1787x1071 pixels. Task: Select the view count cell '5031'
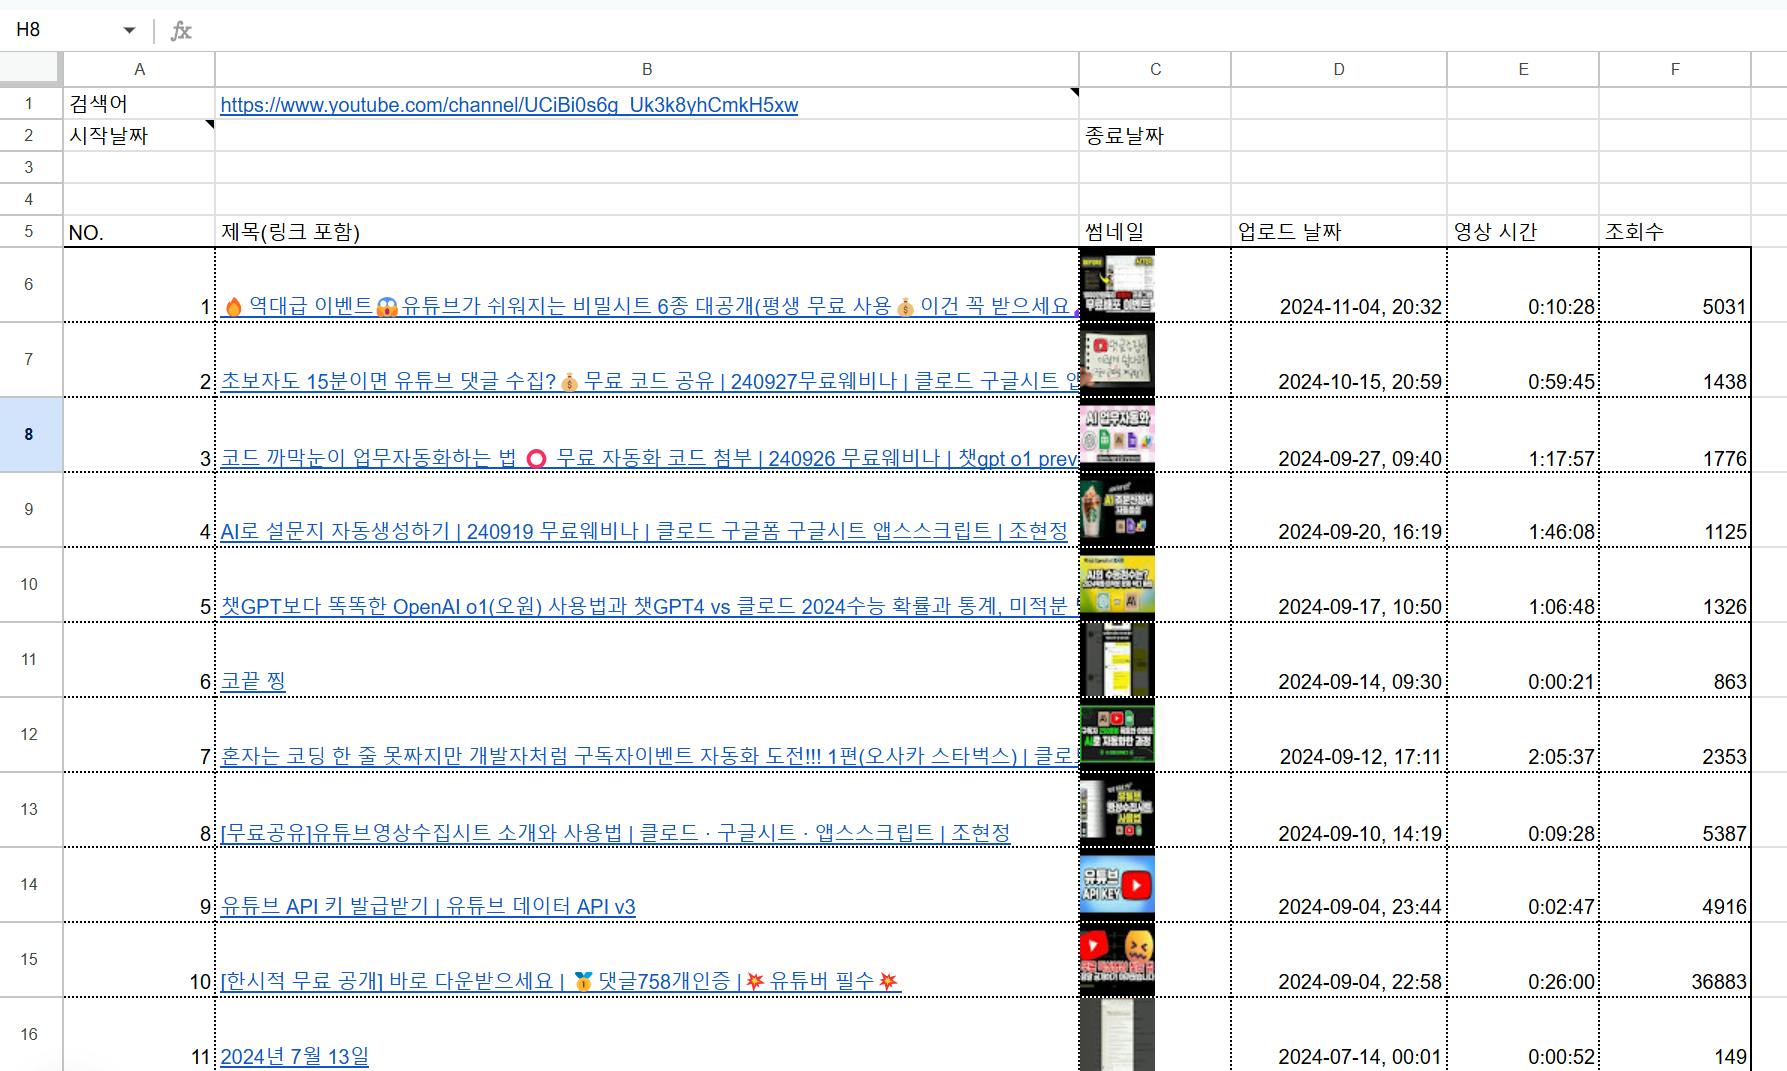[x=1675, y=285]
